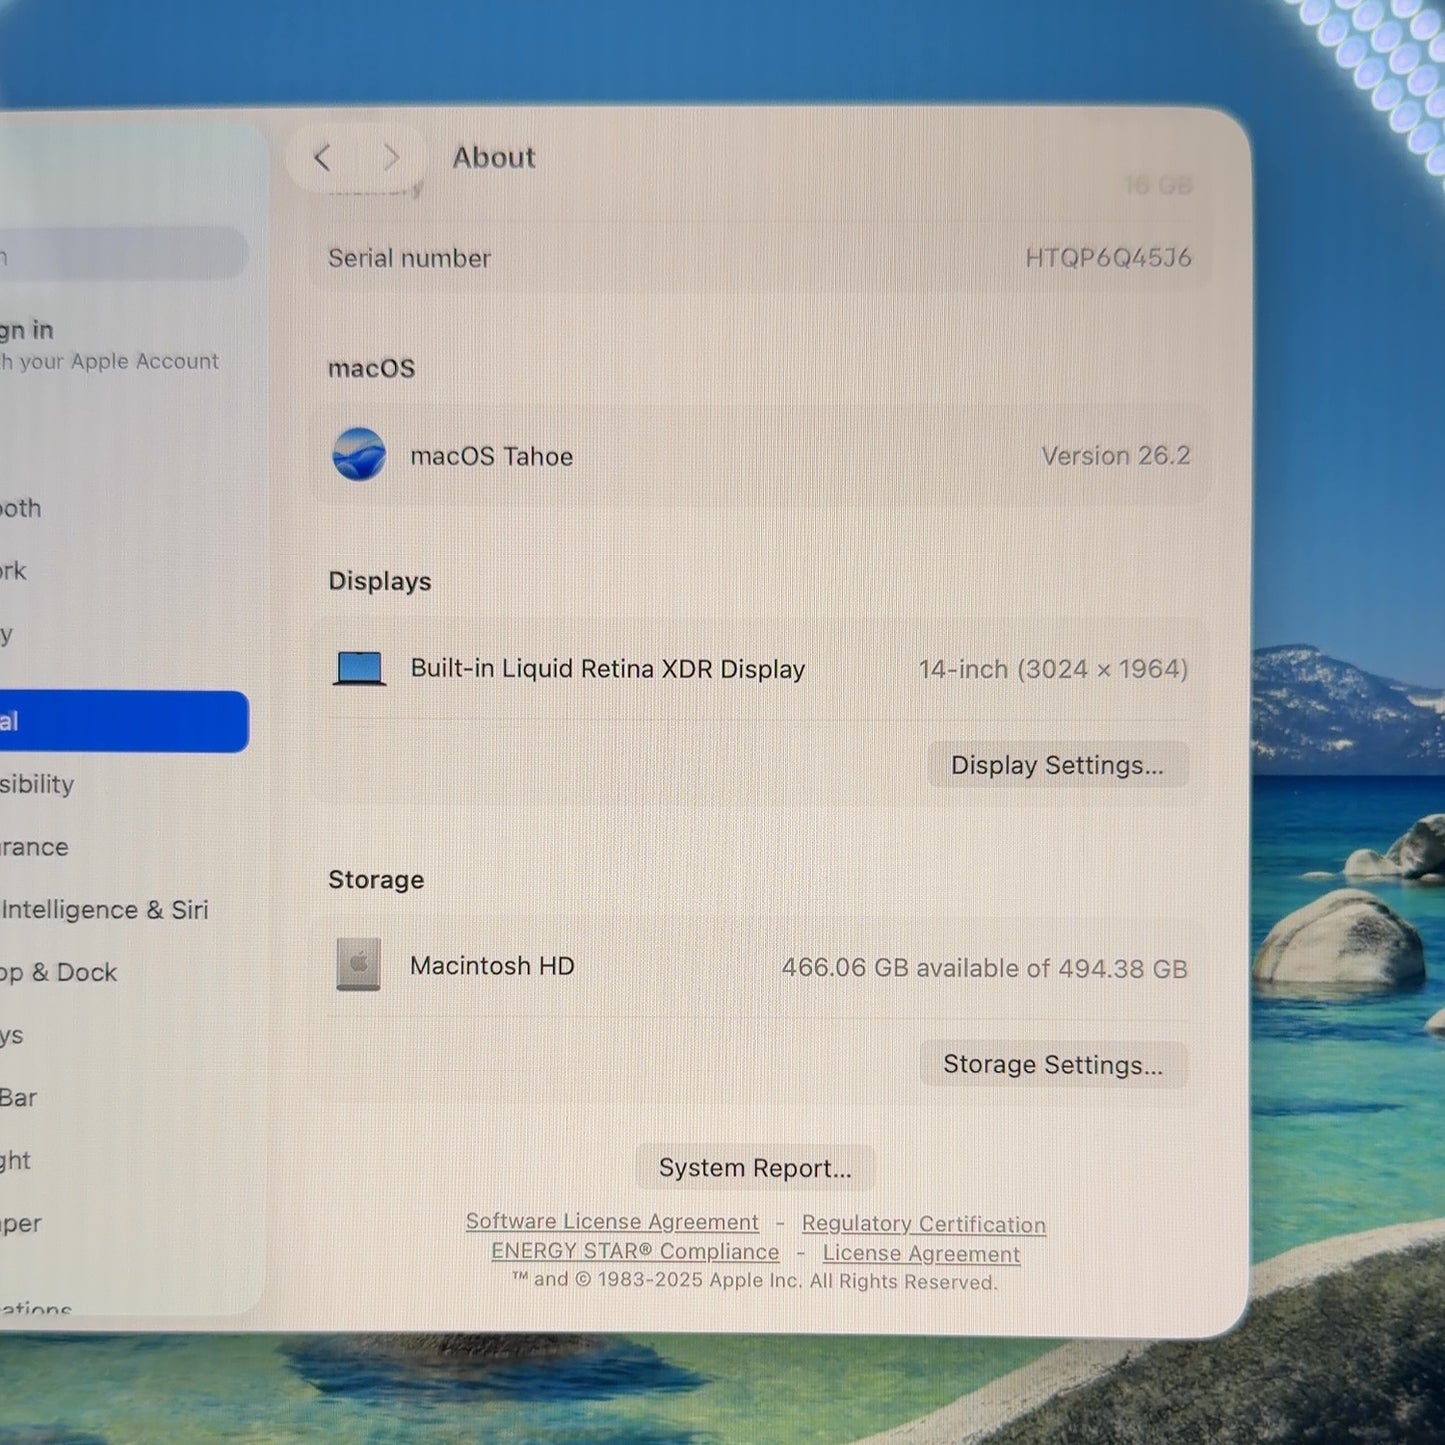Select the highlighted blue sidebar item
Screen dimensions: 1445x1445
pos(123,722)
